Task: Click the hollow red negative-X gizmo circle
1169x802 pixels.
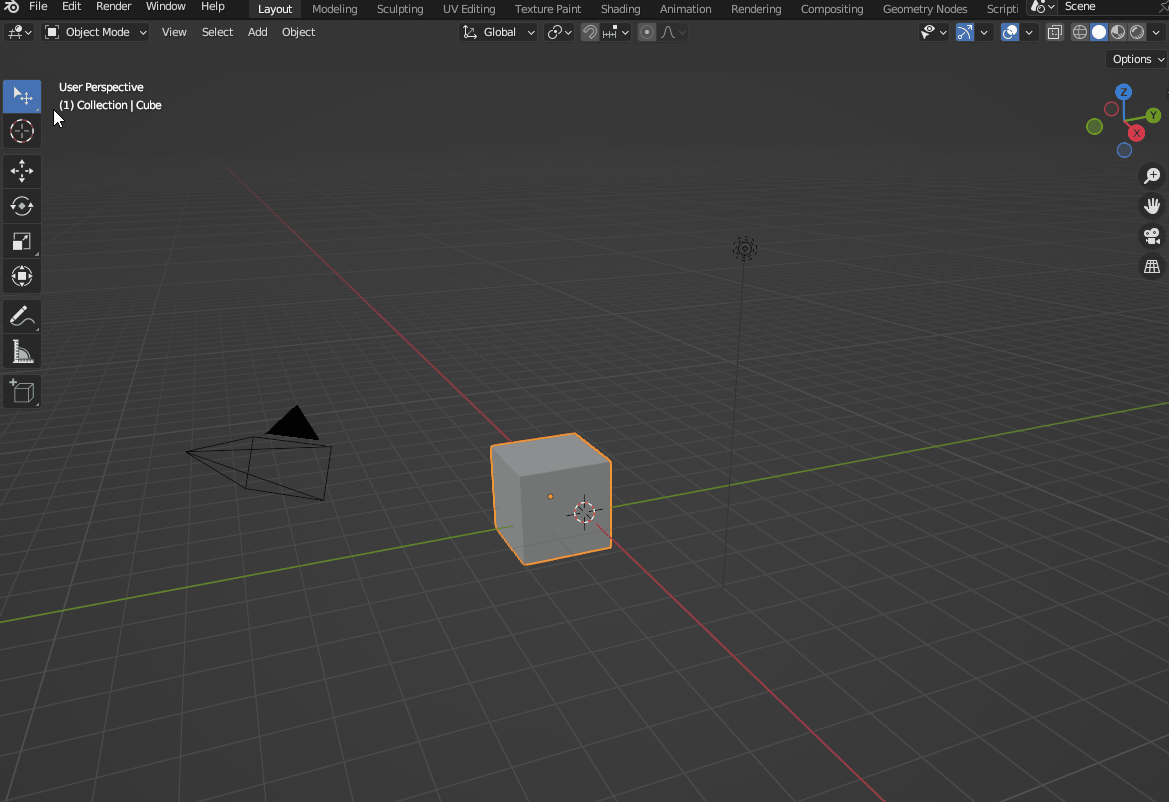Action: point(1111,109)
